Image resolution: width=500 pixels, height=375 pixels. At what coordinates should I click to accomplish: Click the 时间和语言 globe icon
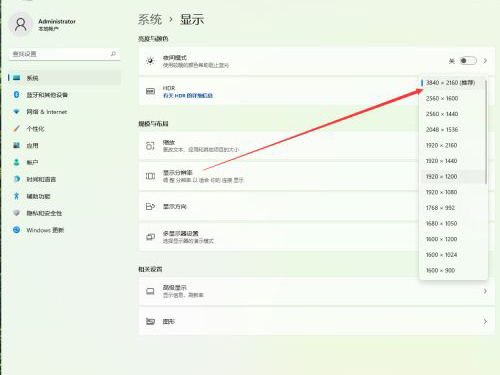coord(16,179)
